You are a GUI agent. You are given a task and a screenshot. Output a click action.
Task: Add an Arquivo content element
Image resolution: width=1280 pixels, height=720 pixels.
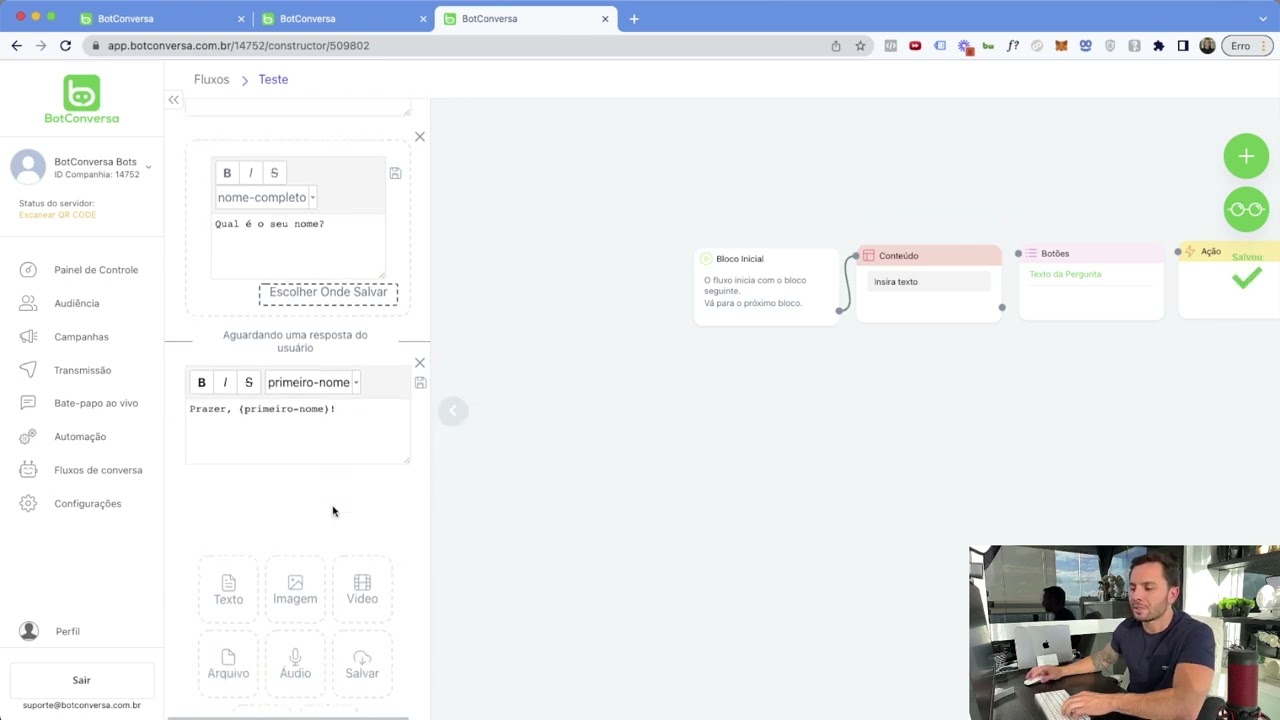[228, 664]
